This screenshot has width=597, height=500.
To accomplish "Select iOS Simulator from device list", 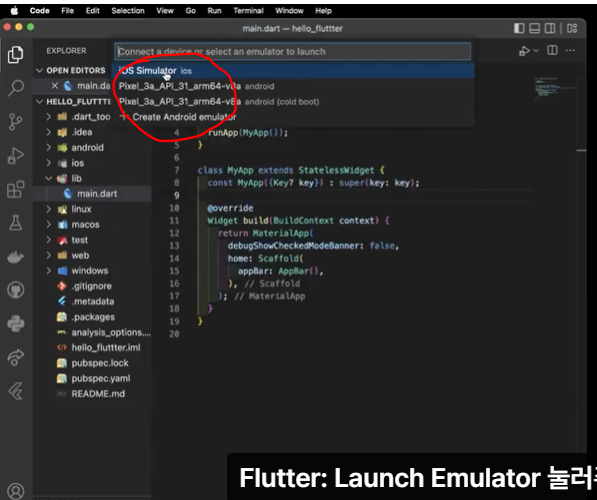I will tap(294, 71).
